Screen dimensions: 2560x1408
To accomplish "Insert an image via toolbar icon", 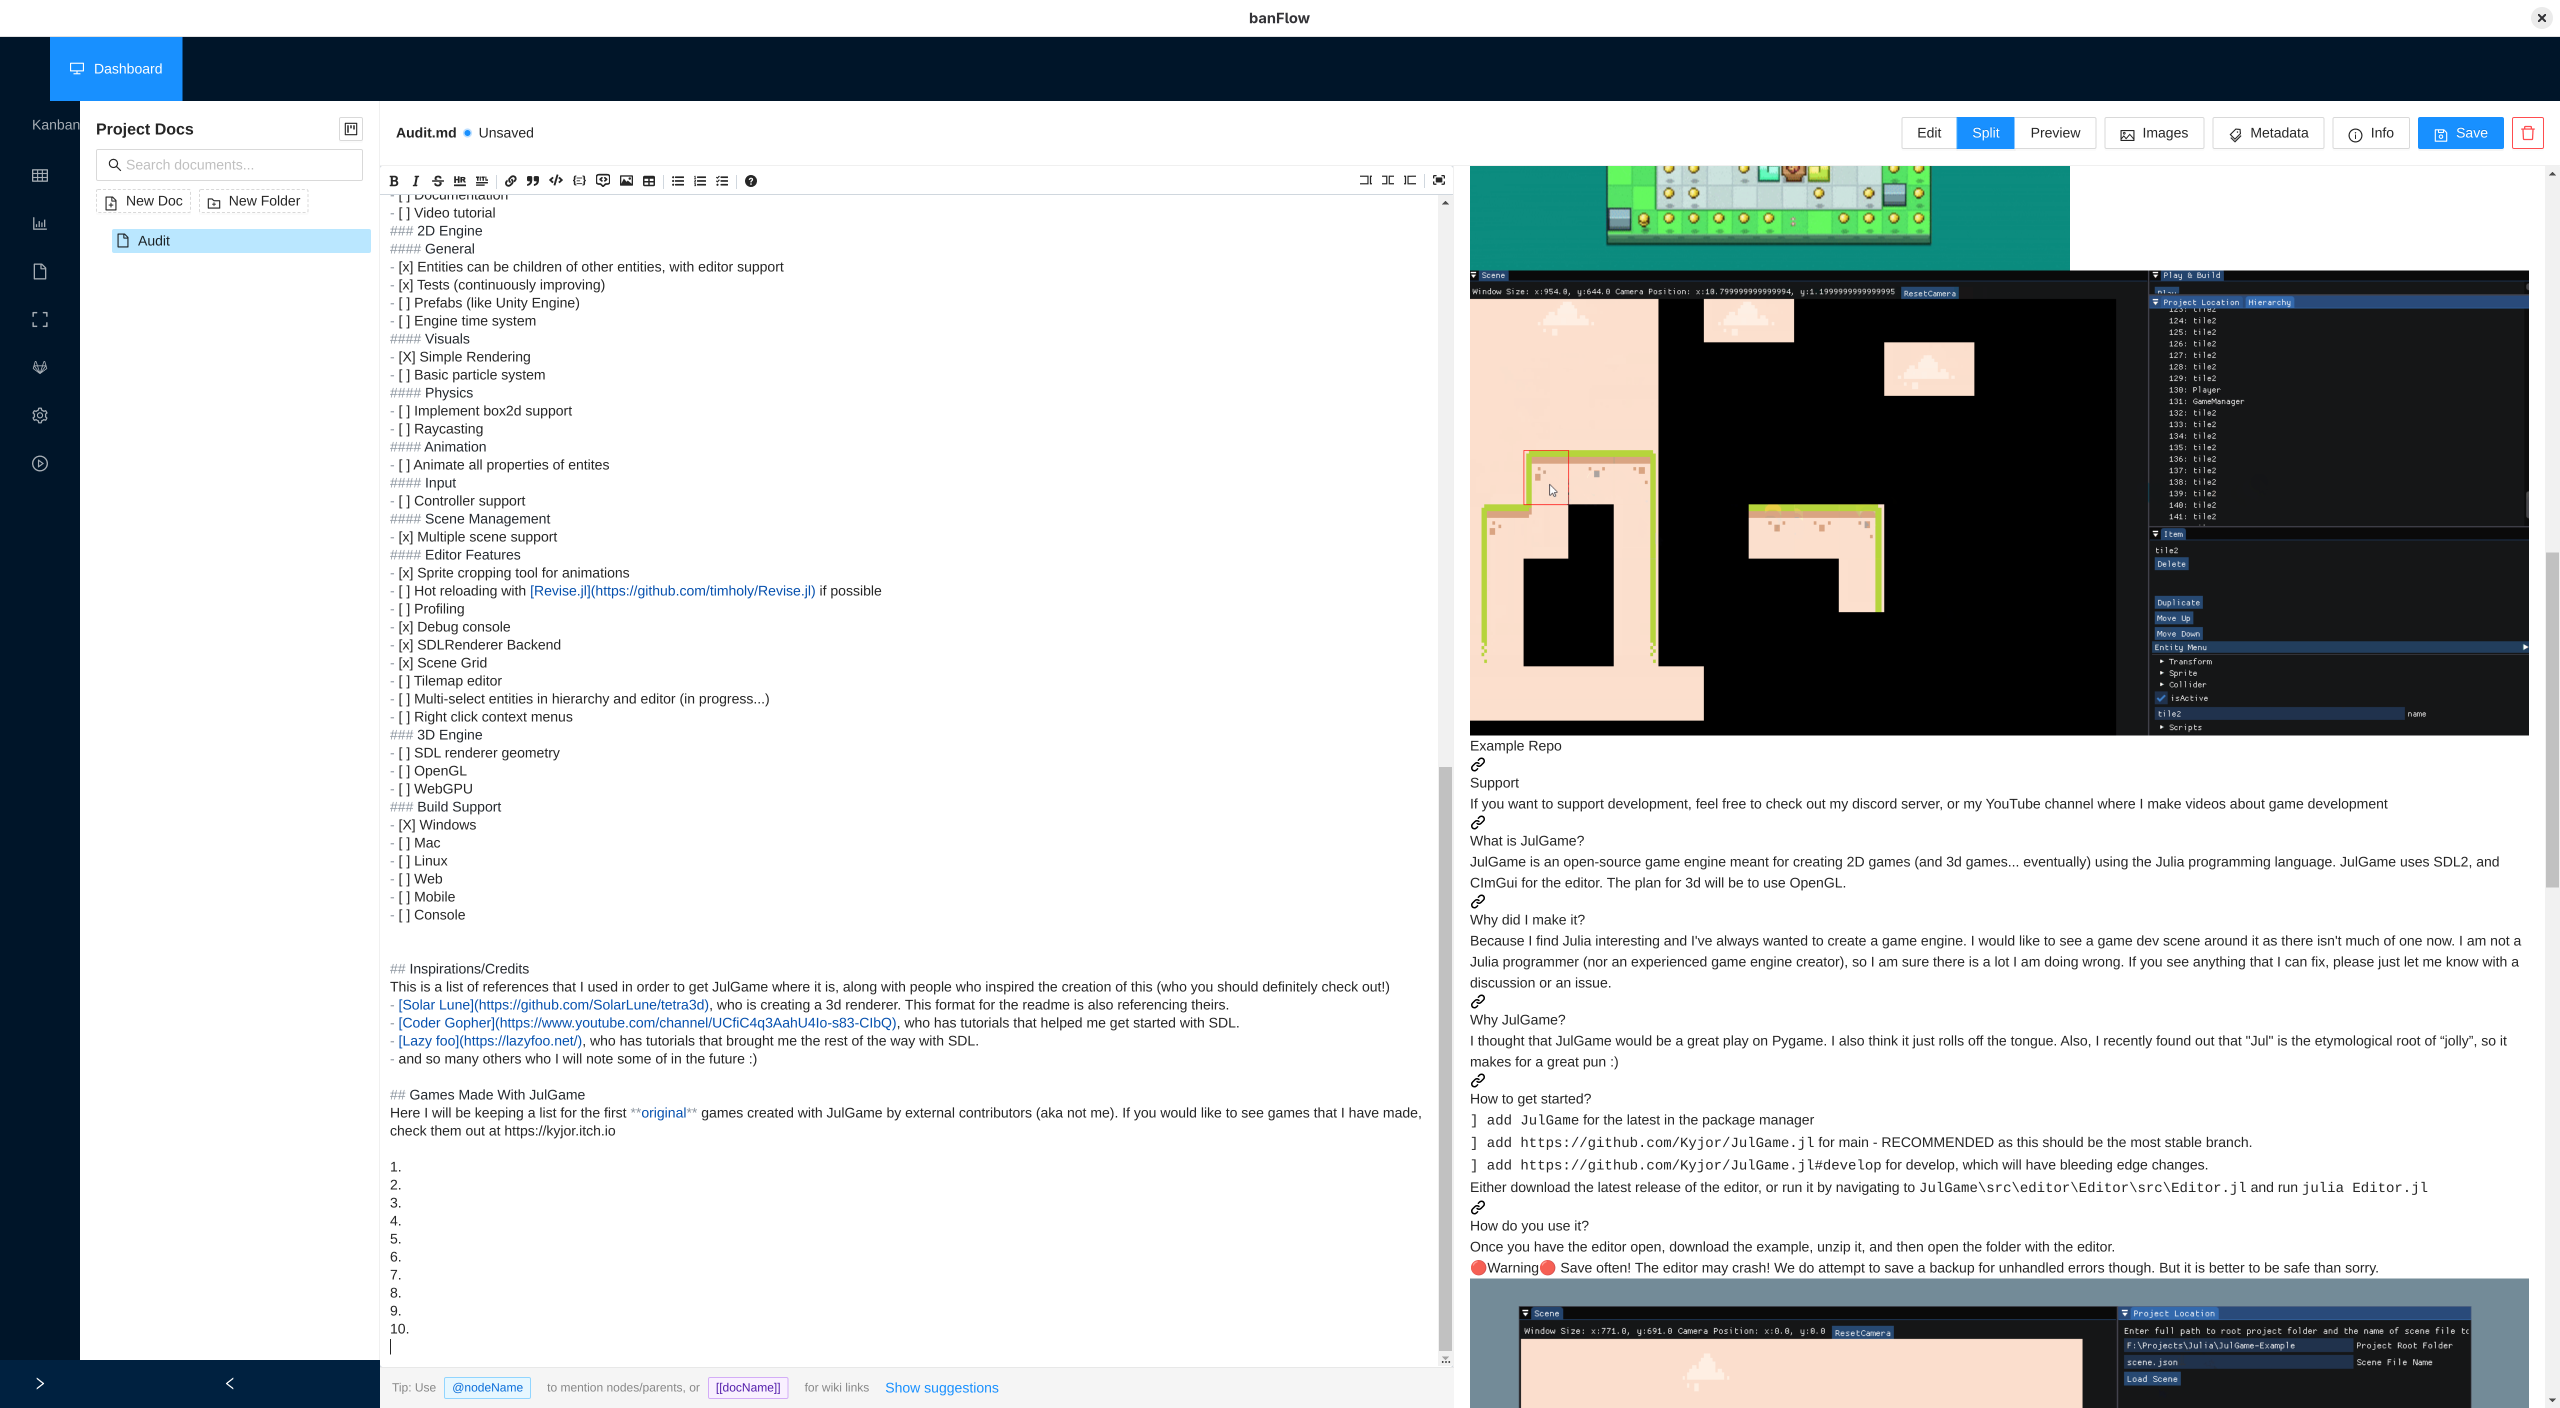I will coord(626,181).
